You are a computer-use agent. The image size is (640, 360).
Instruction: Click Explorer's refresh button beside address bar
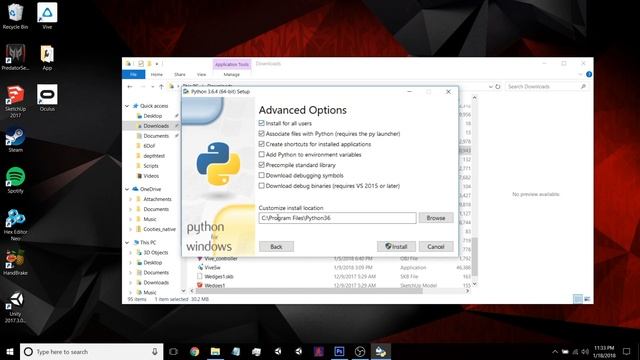click(498, 87)
